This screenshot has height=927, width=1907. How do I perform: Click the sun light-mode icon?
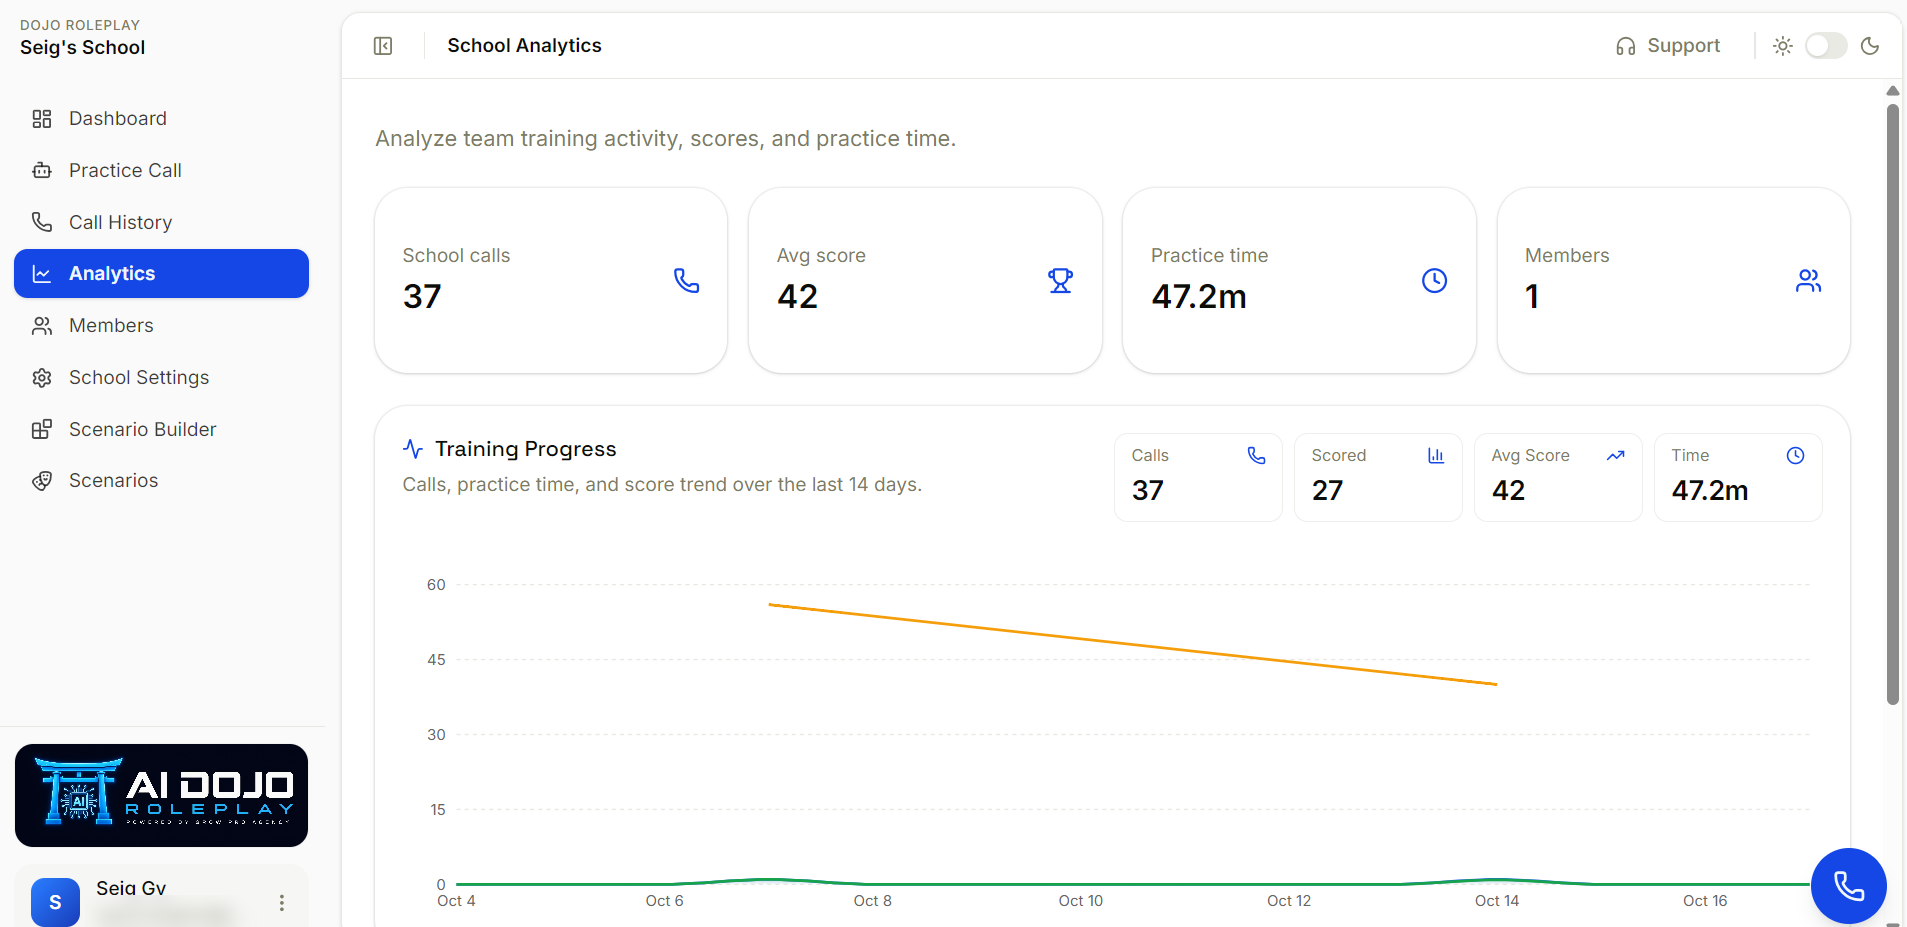click(1783, 46)
